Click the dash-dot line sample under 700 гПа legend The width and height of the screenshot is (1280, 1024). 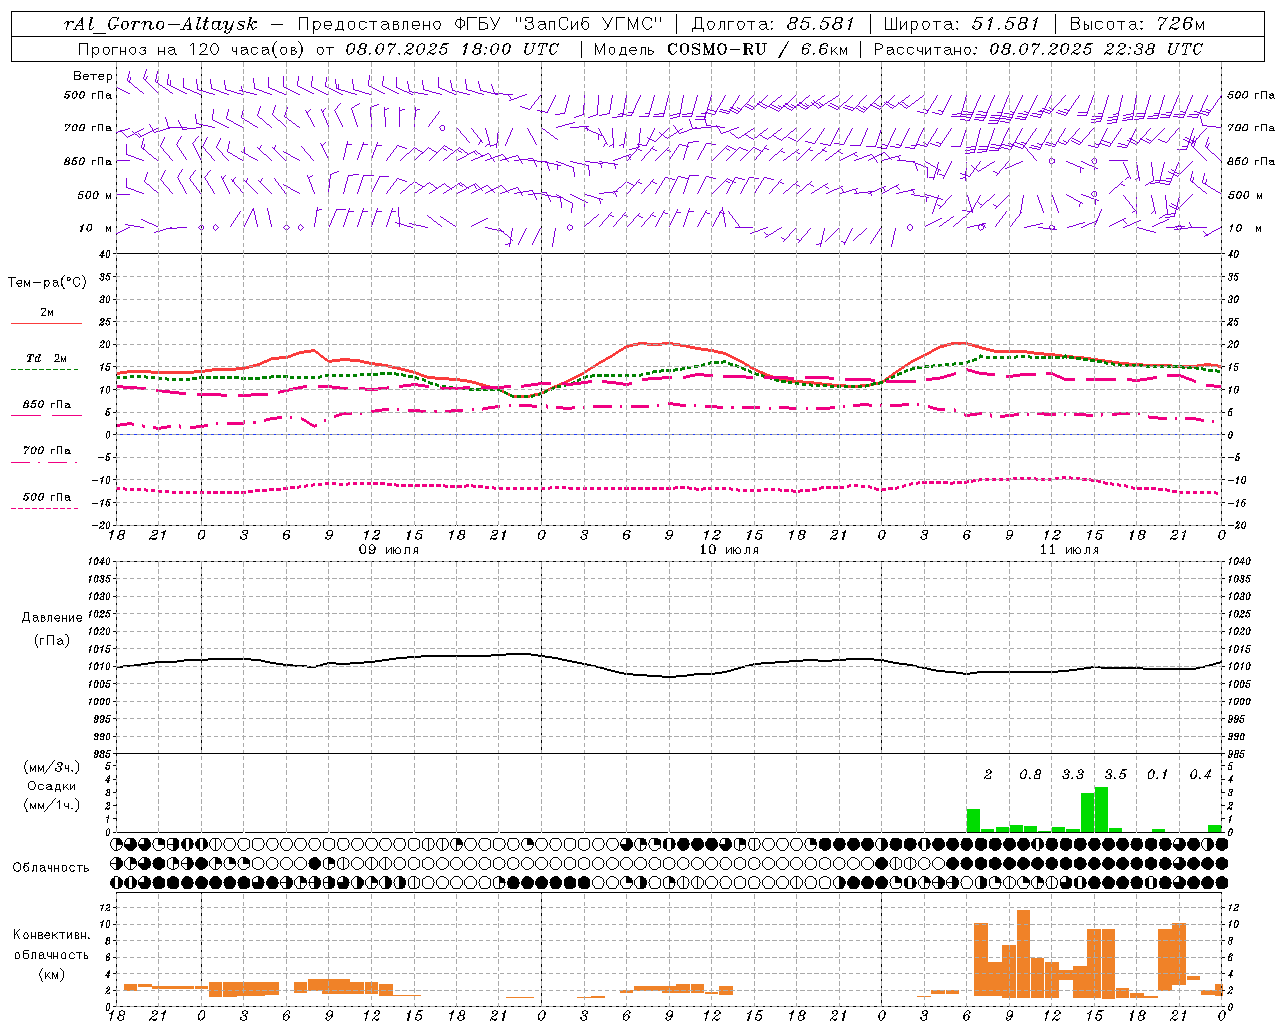45,462
